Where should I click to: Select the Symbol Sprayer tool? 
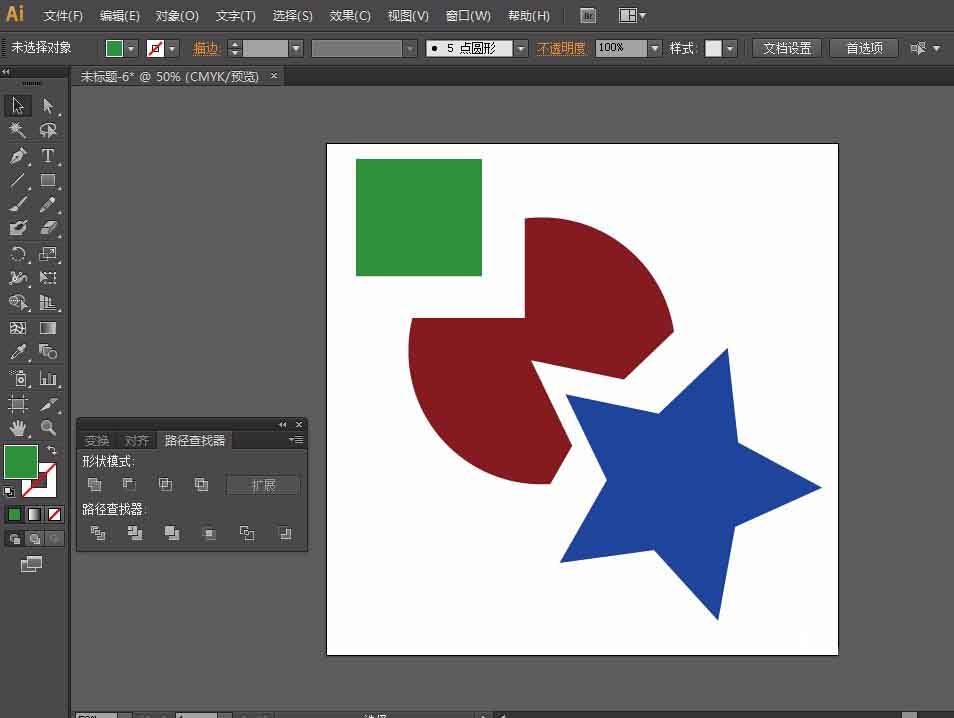18,378
